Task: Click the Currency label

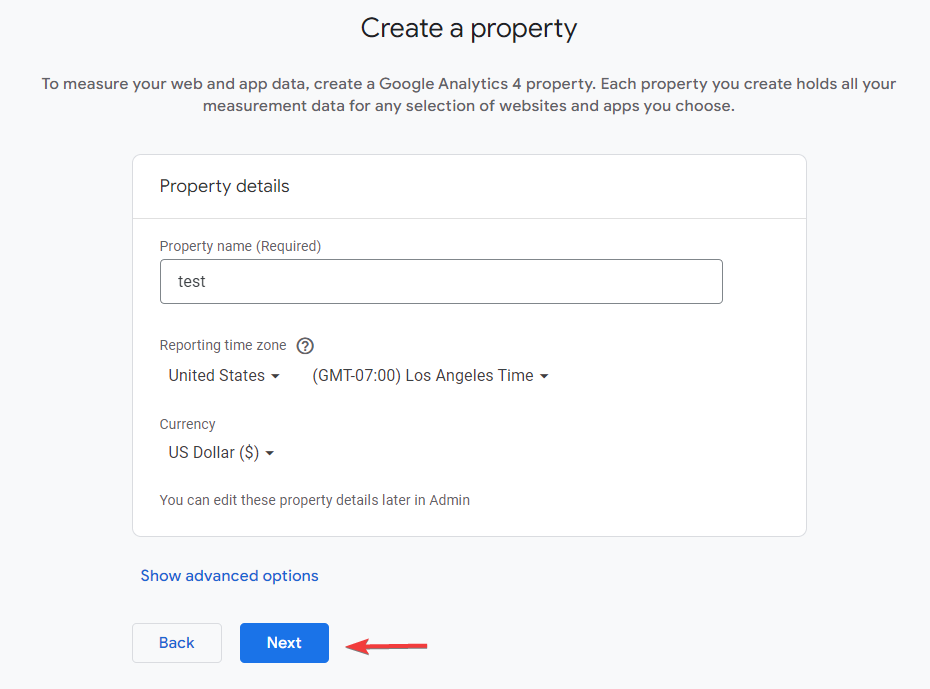Action: (x=187, y=424)
